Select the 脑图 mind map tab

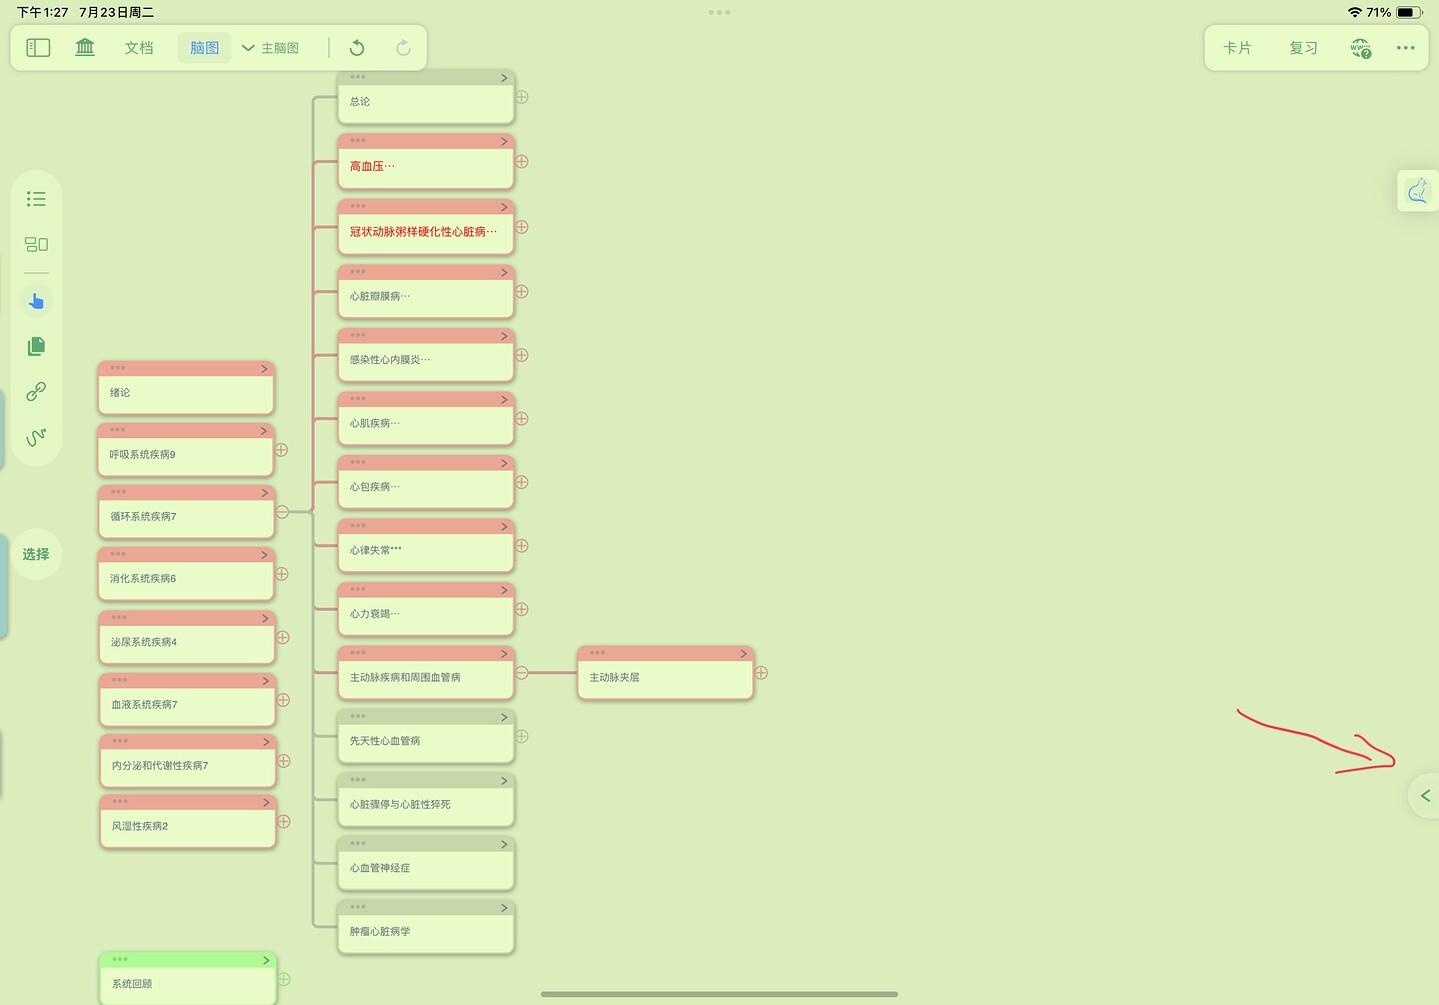(204, 48)
